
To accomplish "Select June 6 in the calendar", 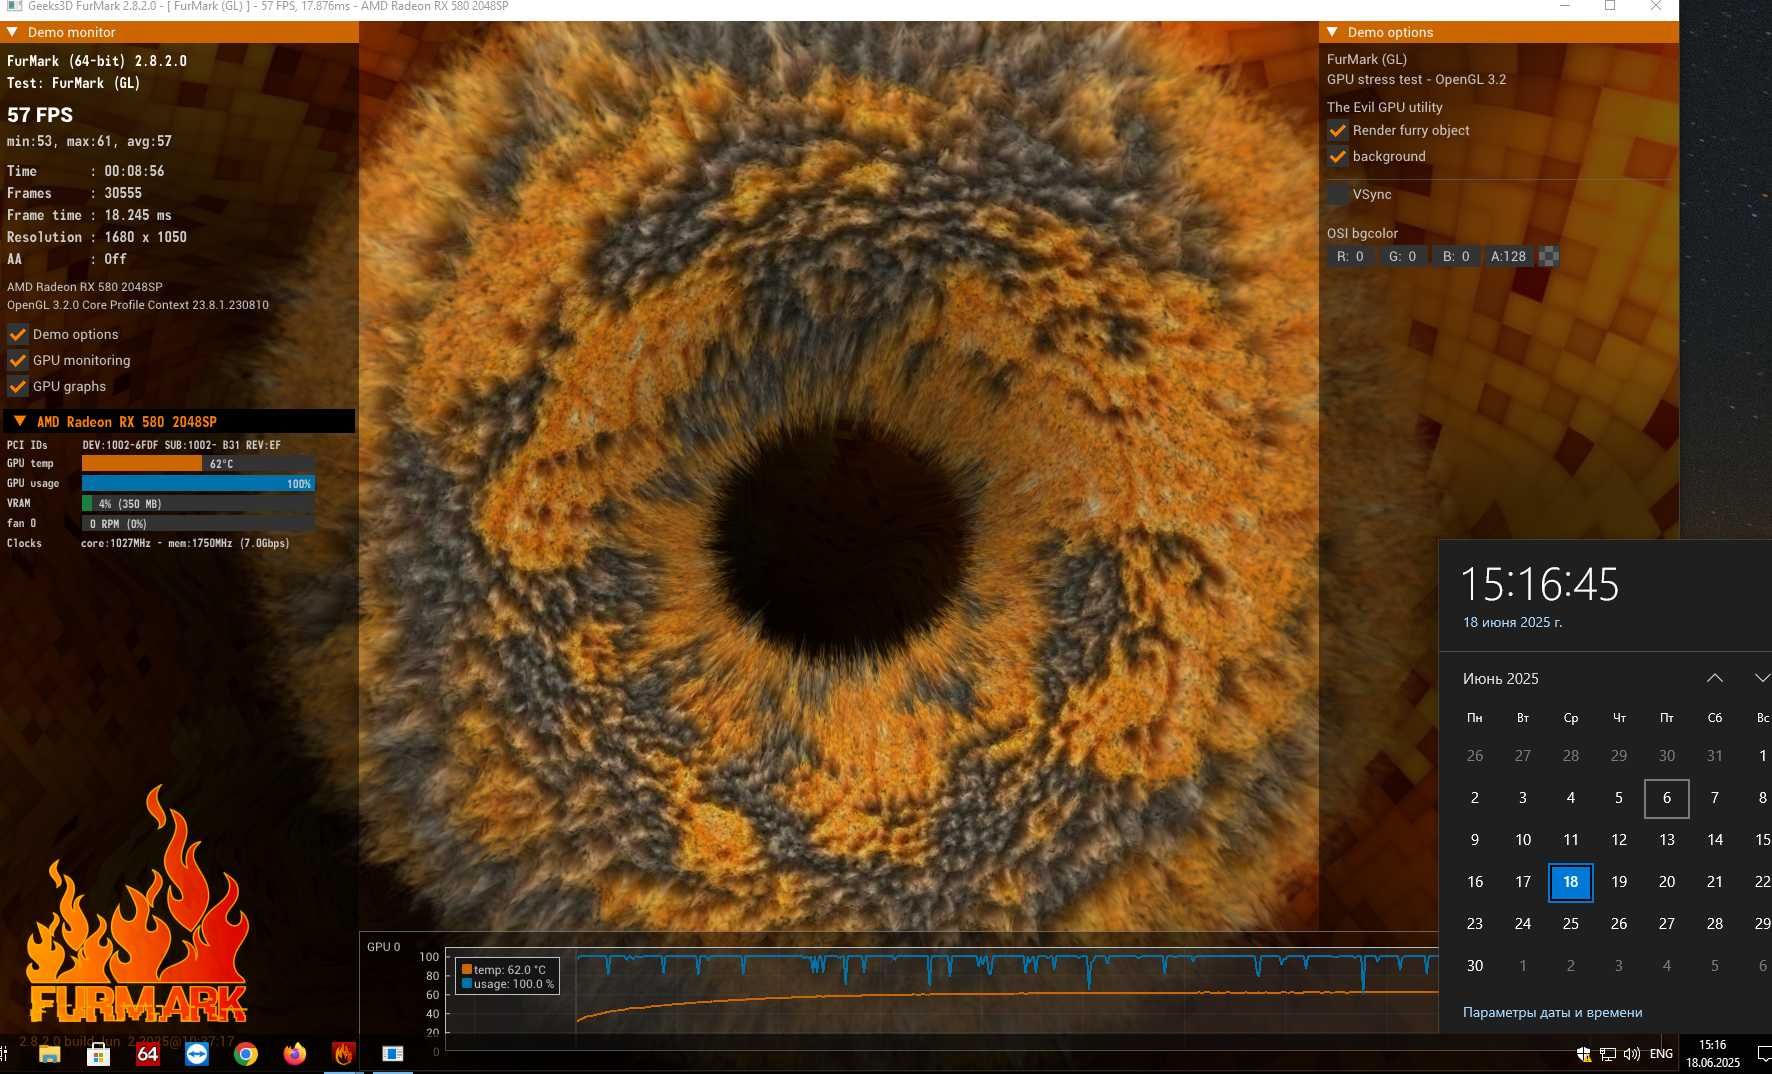I will 1666,798.
